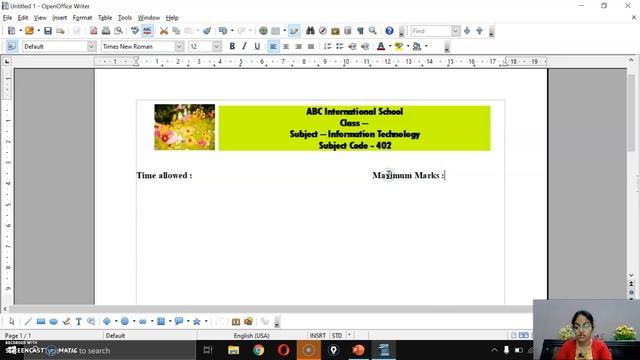The height and width of the screenshot is (360, 640).
Task: Select the Format Paintbrush icon
Action: (x=207, y=31)
